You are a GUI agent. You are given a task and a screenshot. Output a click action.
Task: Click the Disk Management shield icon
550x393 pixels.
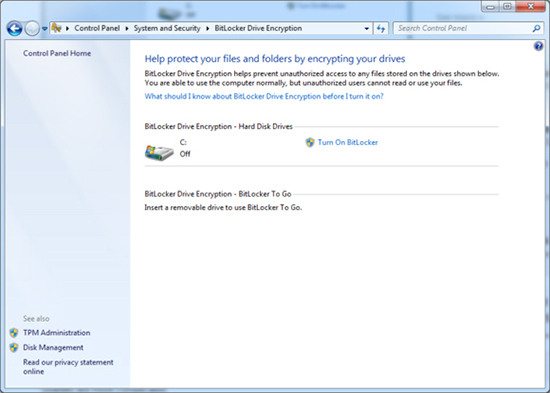tap(14, 347)
